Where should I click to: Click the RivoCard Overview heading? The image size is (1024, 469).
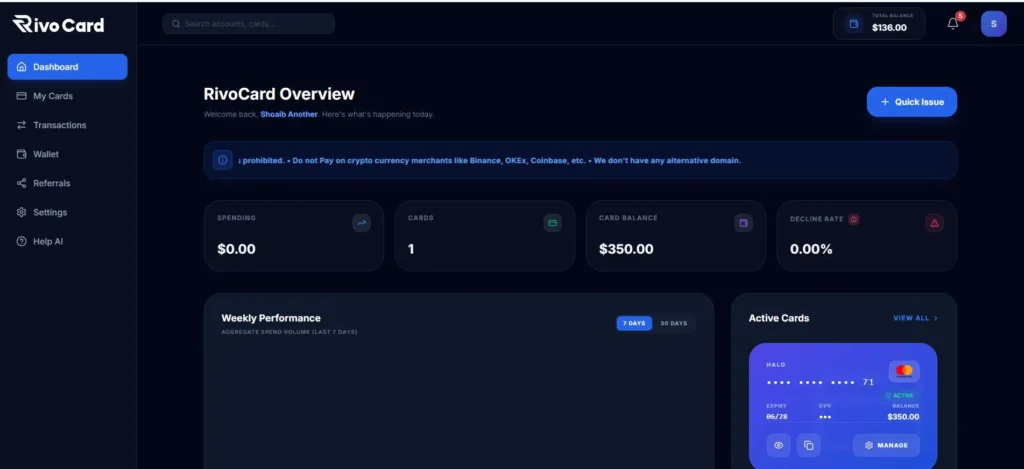point(279,94)
